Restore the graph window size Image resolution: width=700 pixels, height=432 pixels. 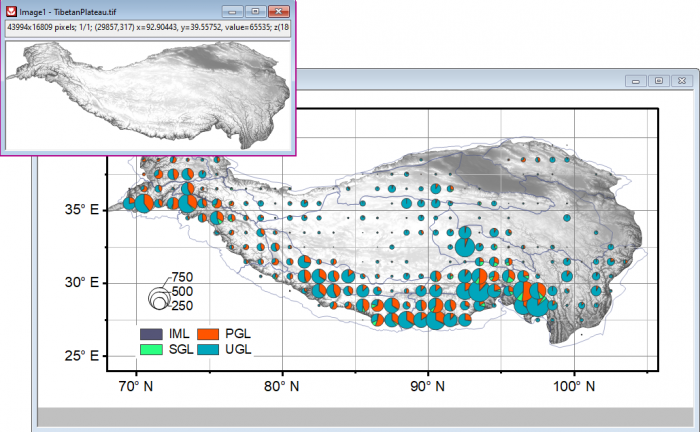[658, 80]
